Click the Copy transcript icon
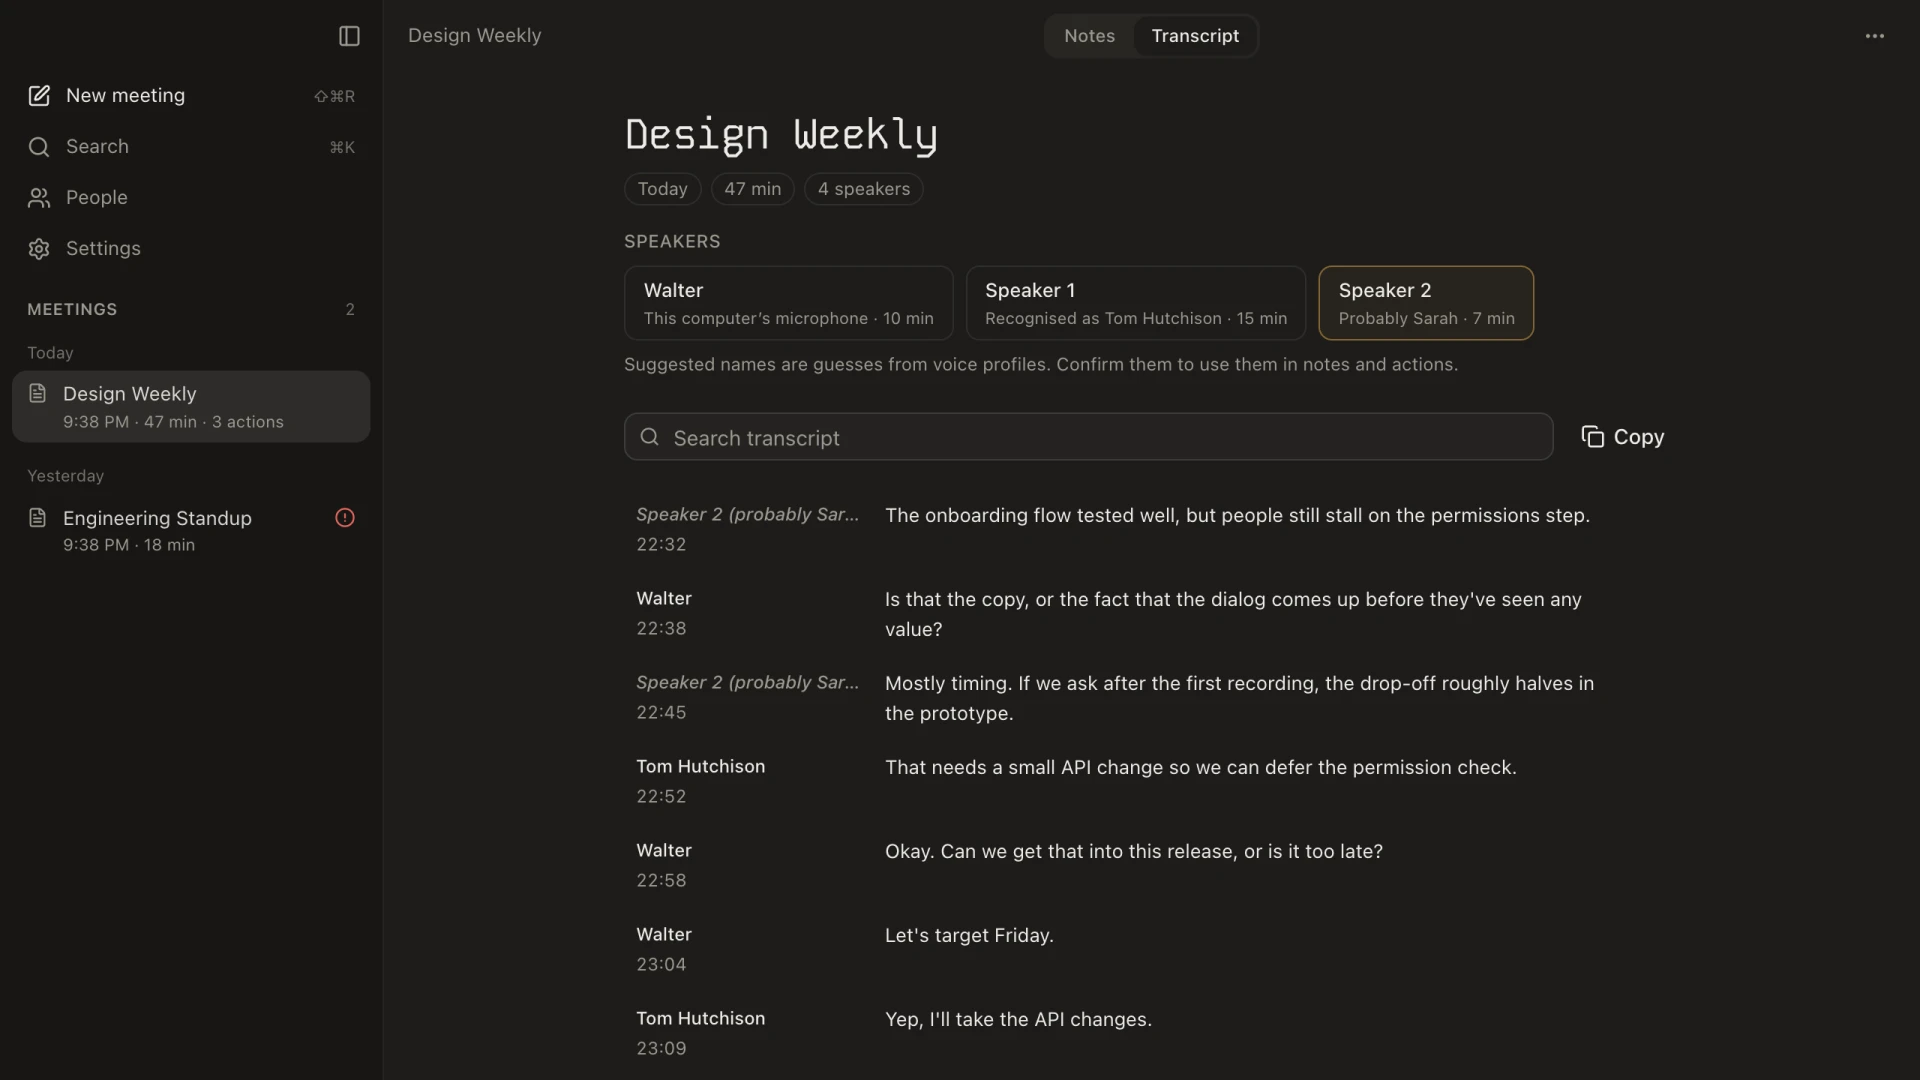1920x1080 pixels. click(1592, 437)
